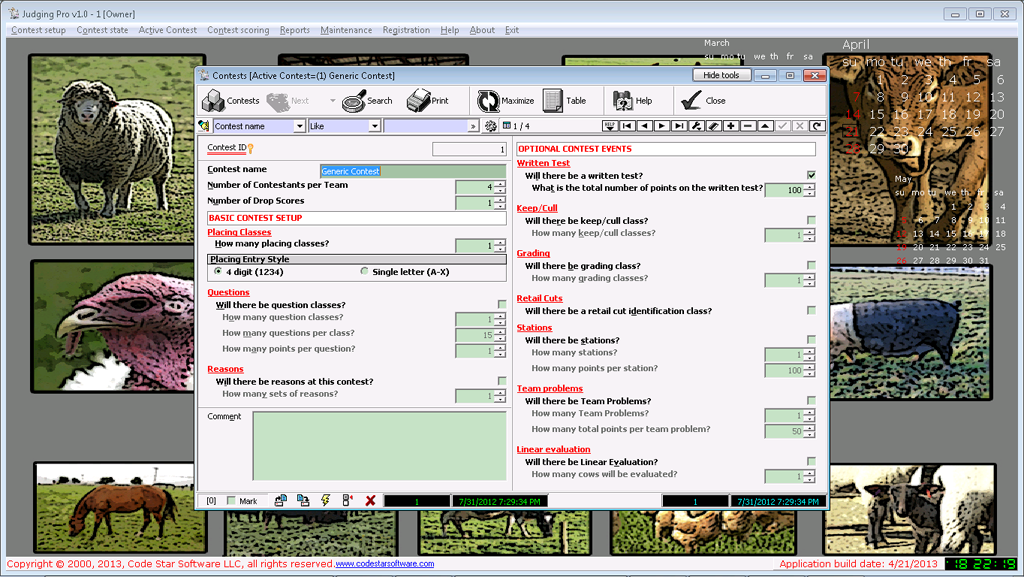Uncheck the written test checkbox
The width and height of the screenshot is (1024, 577).
pyautogui.click(x=811, y=175)
